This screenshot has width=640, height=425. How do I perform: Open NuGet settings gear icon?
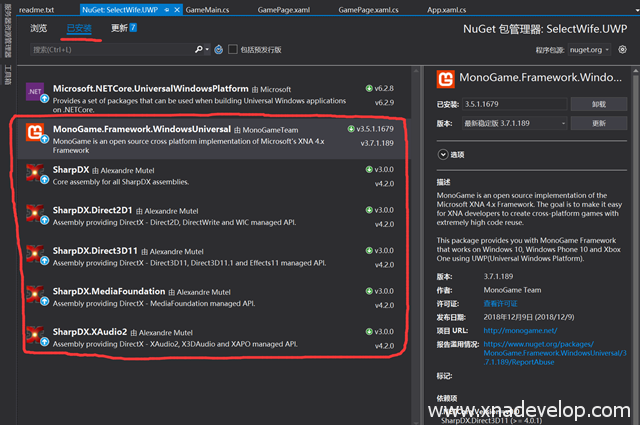623,48
